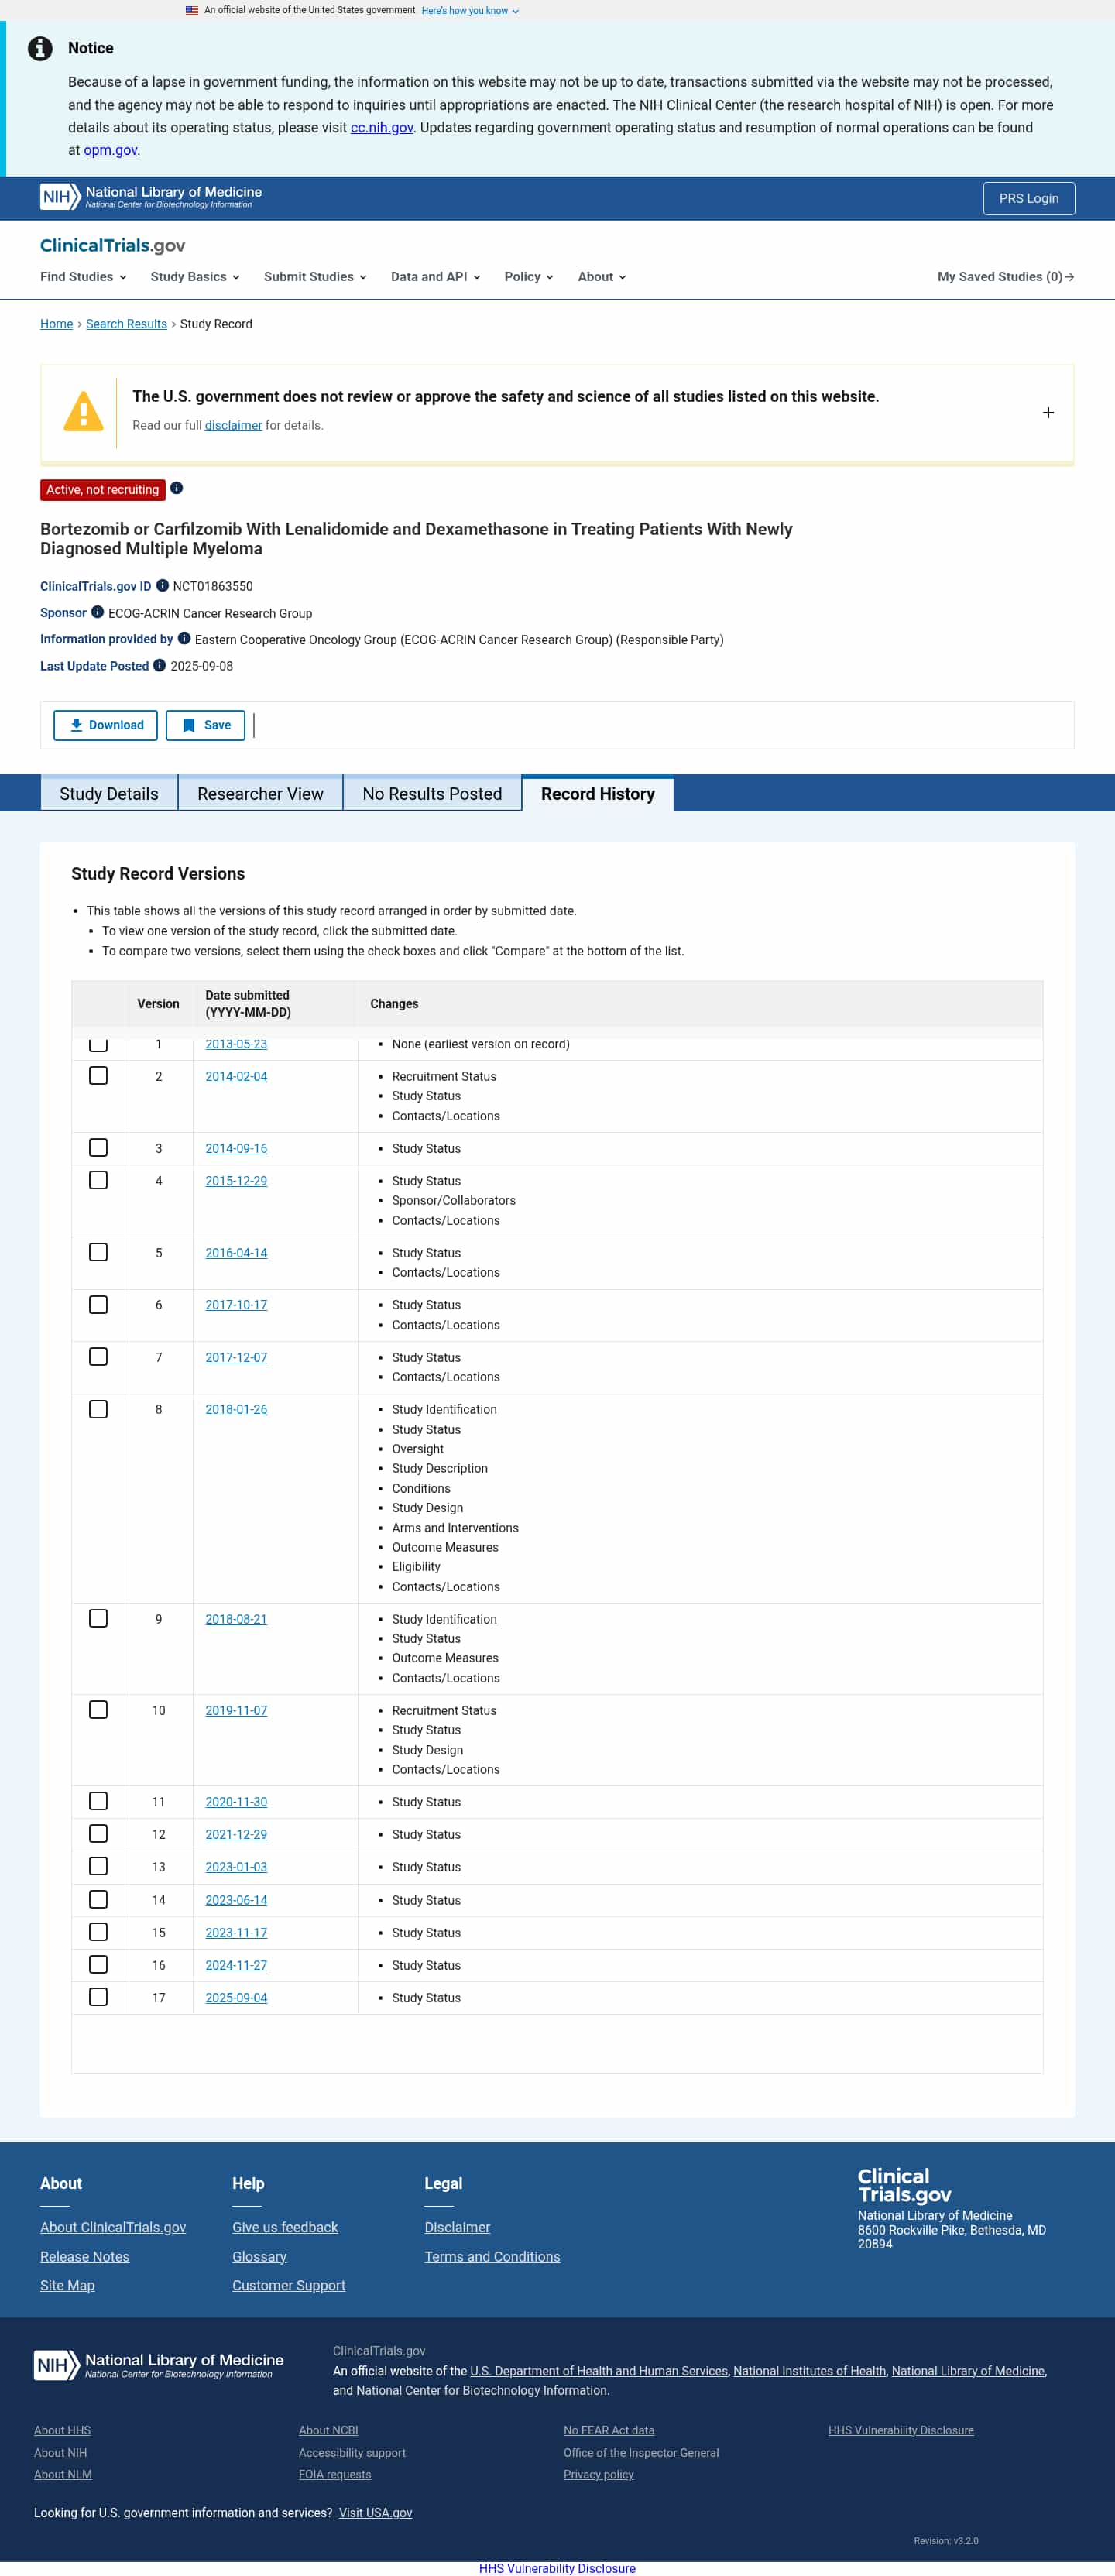Open the Policy menu
This screenshot has height=2576, width=1115.
click(x=528, y=277)
